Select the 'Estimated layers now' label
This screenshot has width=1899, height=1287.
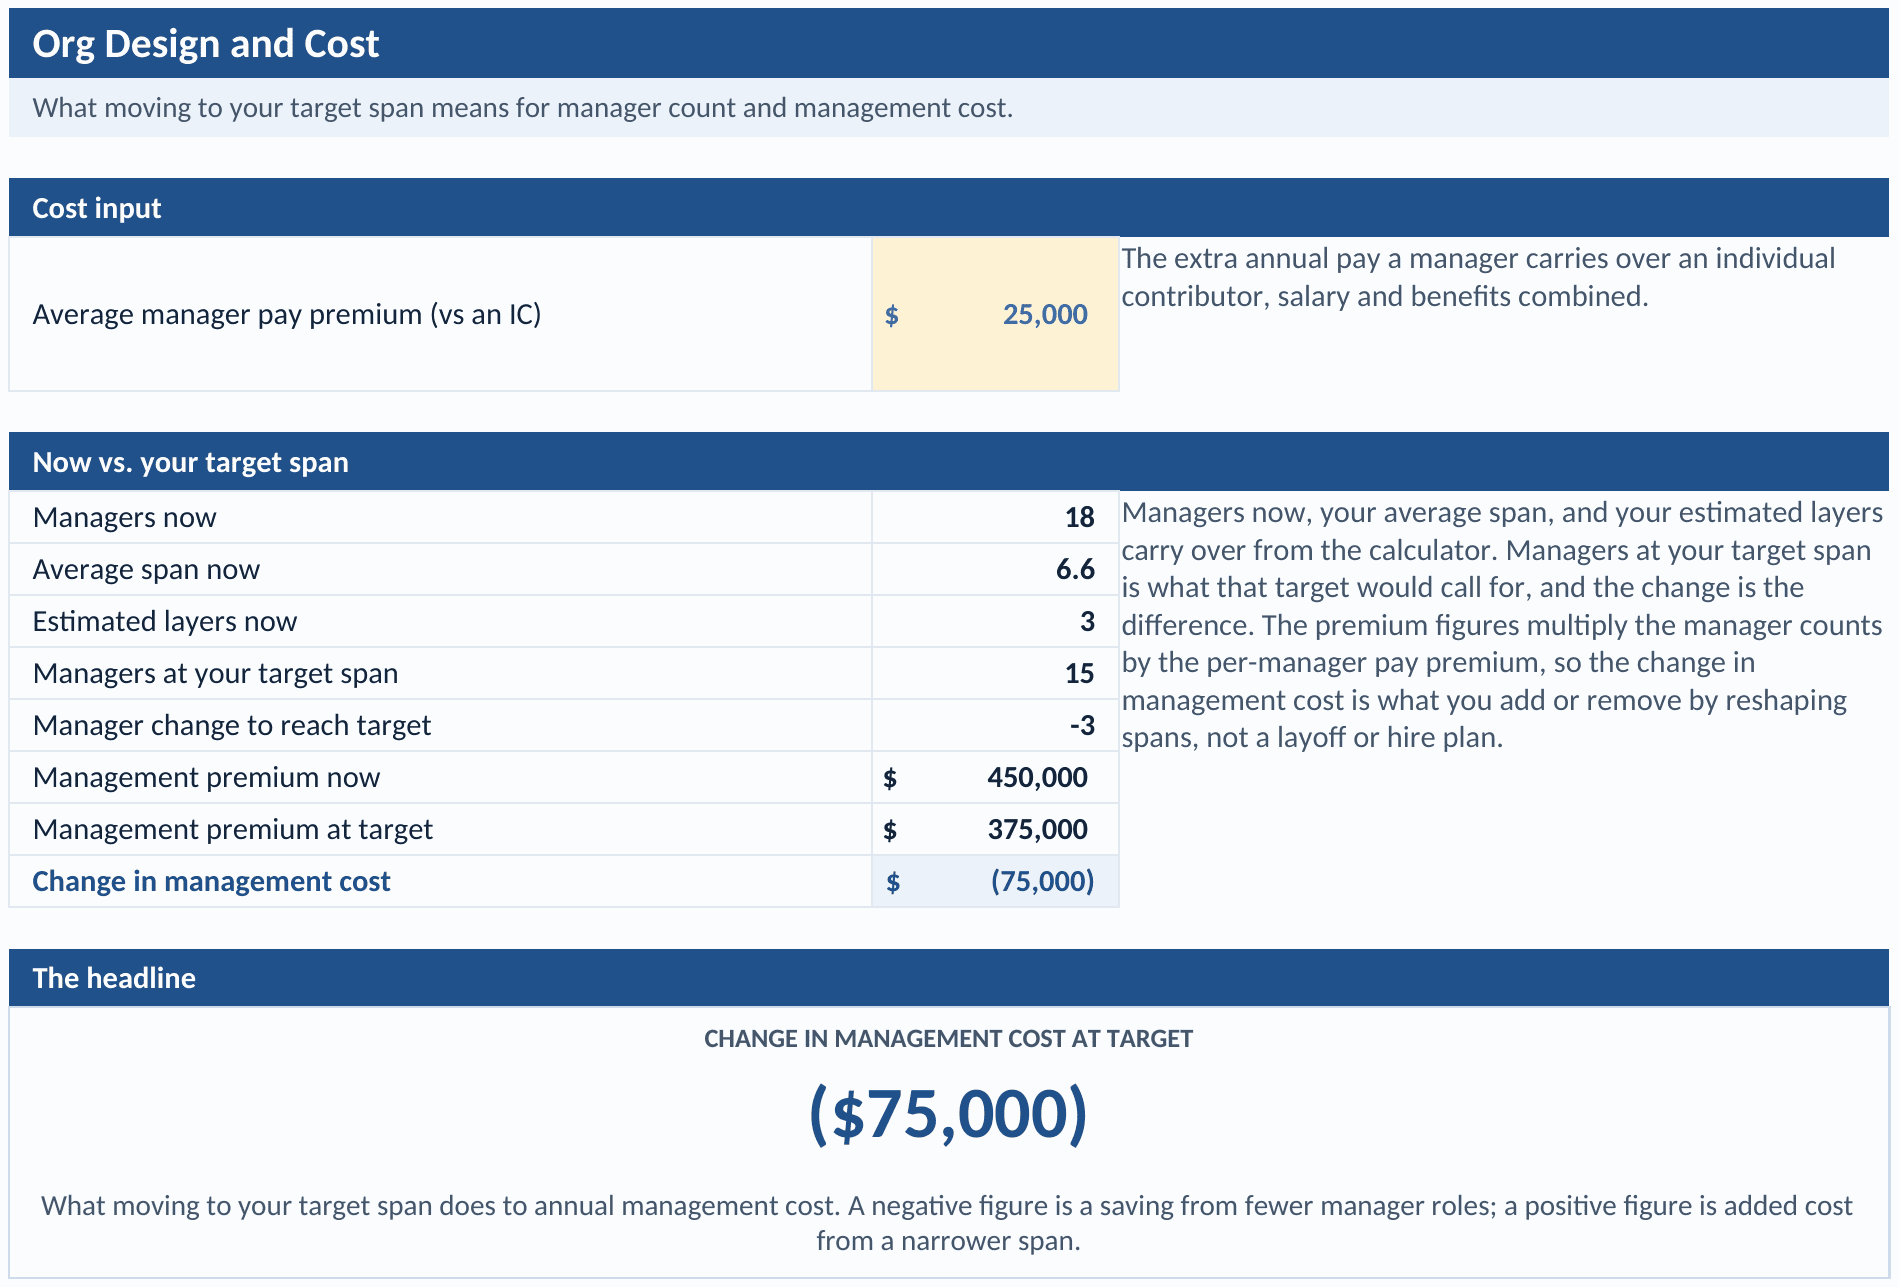point(164,621)
